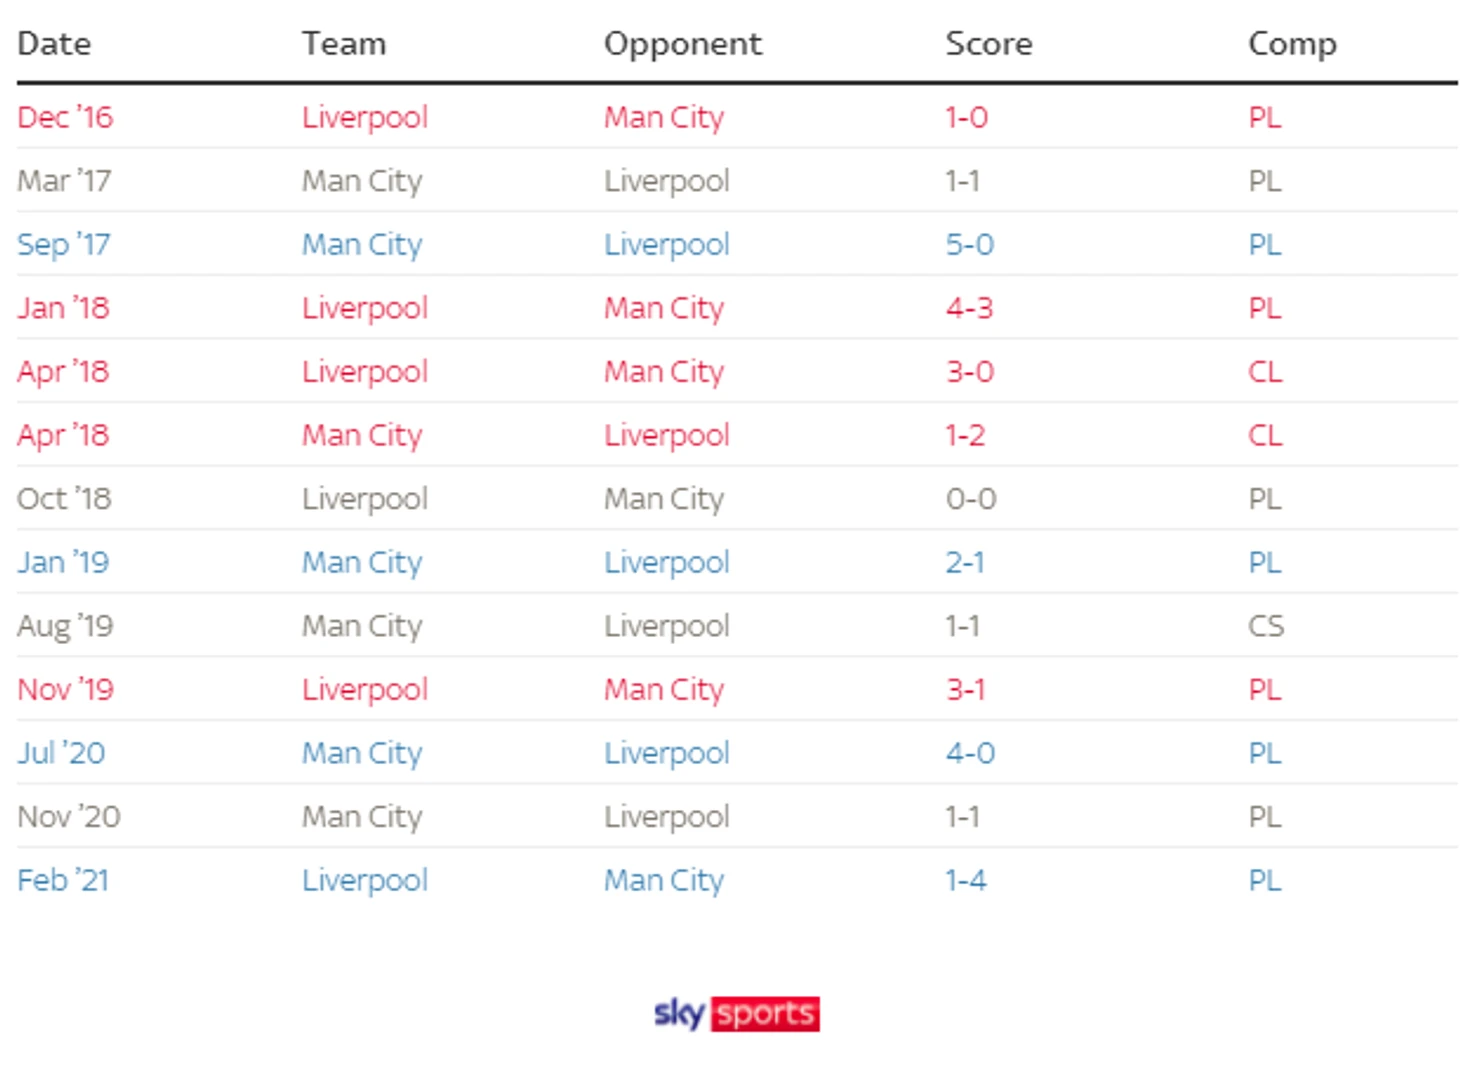Click the Comp column header
This screenshot has width=1460, height=1071.
(1291, 44)
